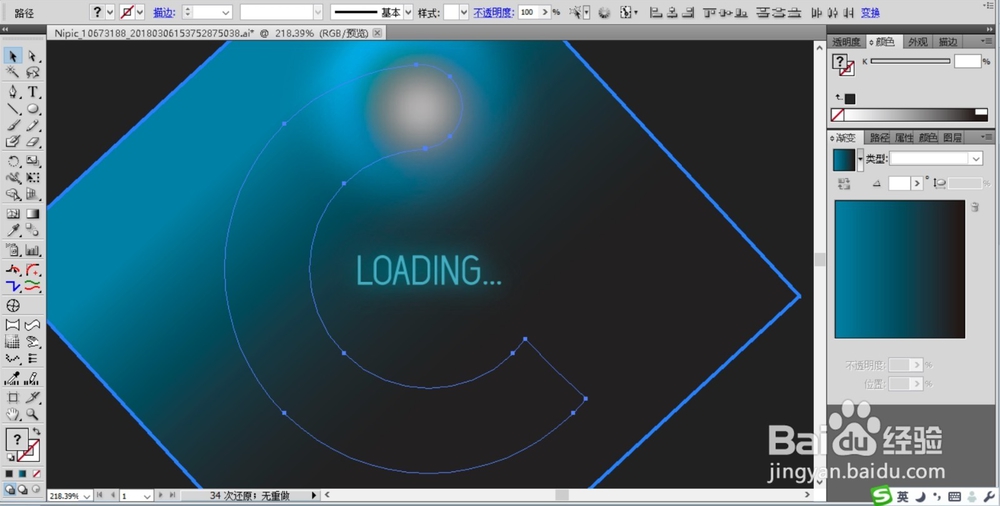Activate the Free Transform tool
The image size is (1000, 506).
point(33,178)
